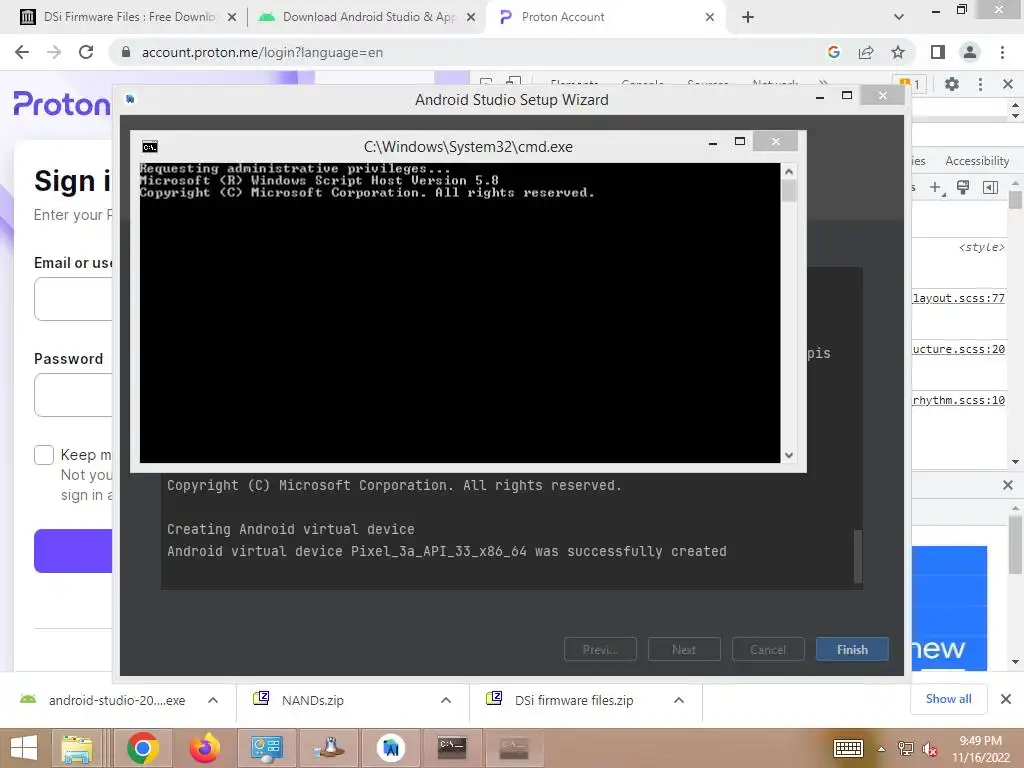Click cmd window scroll down arrow

coord(789,455)
